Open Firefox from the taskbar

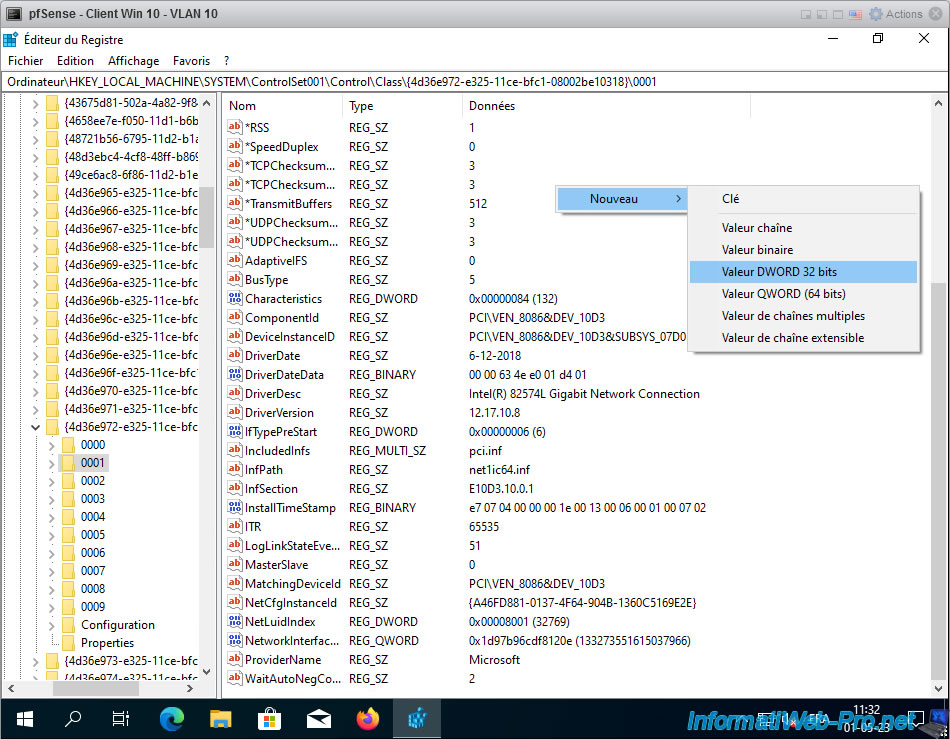click(x=368, y=719)
